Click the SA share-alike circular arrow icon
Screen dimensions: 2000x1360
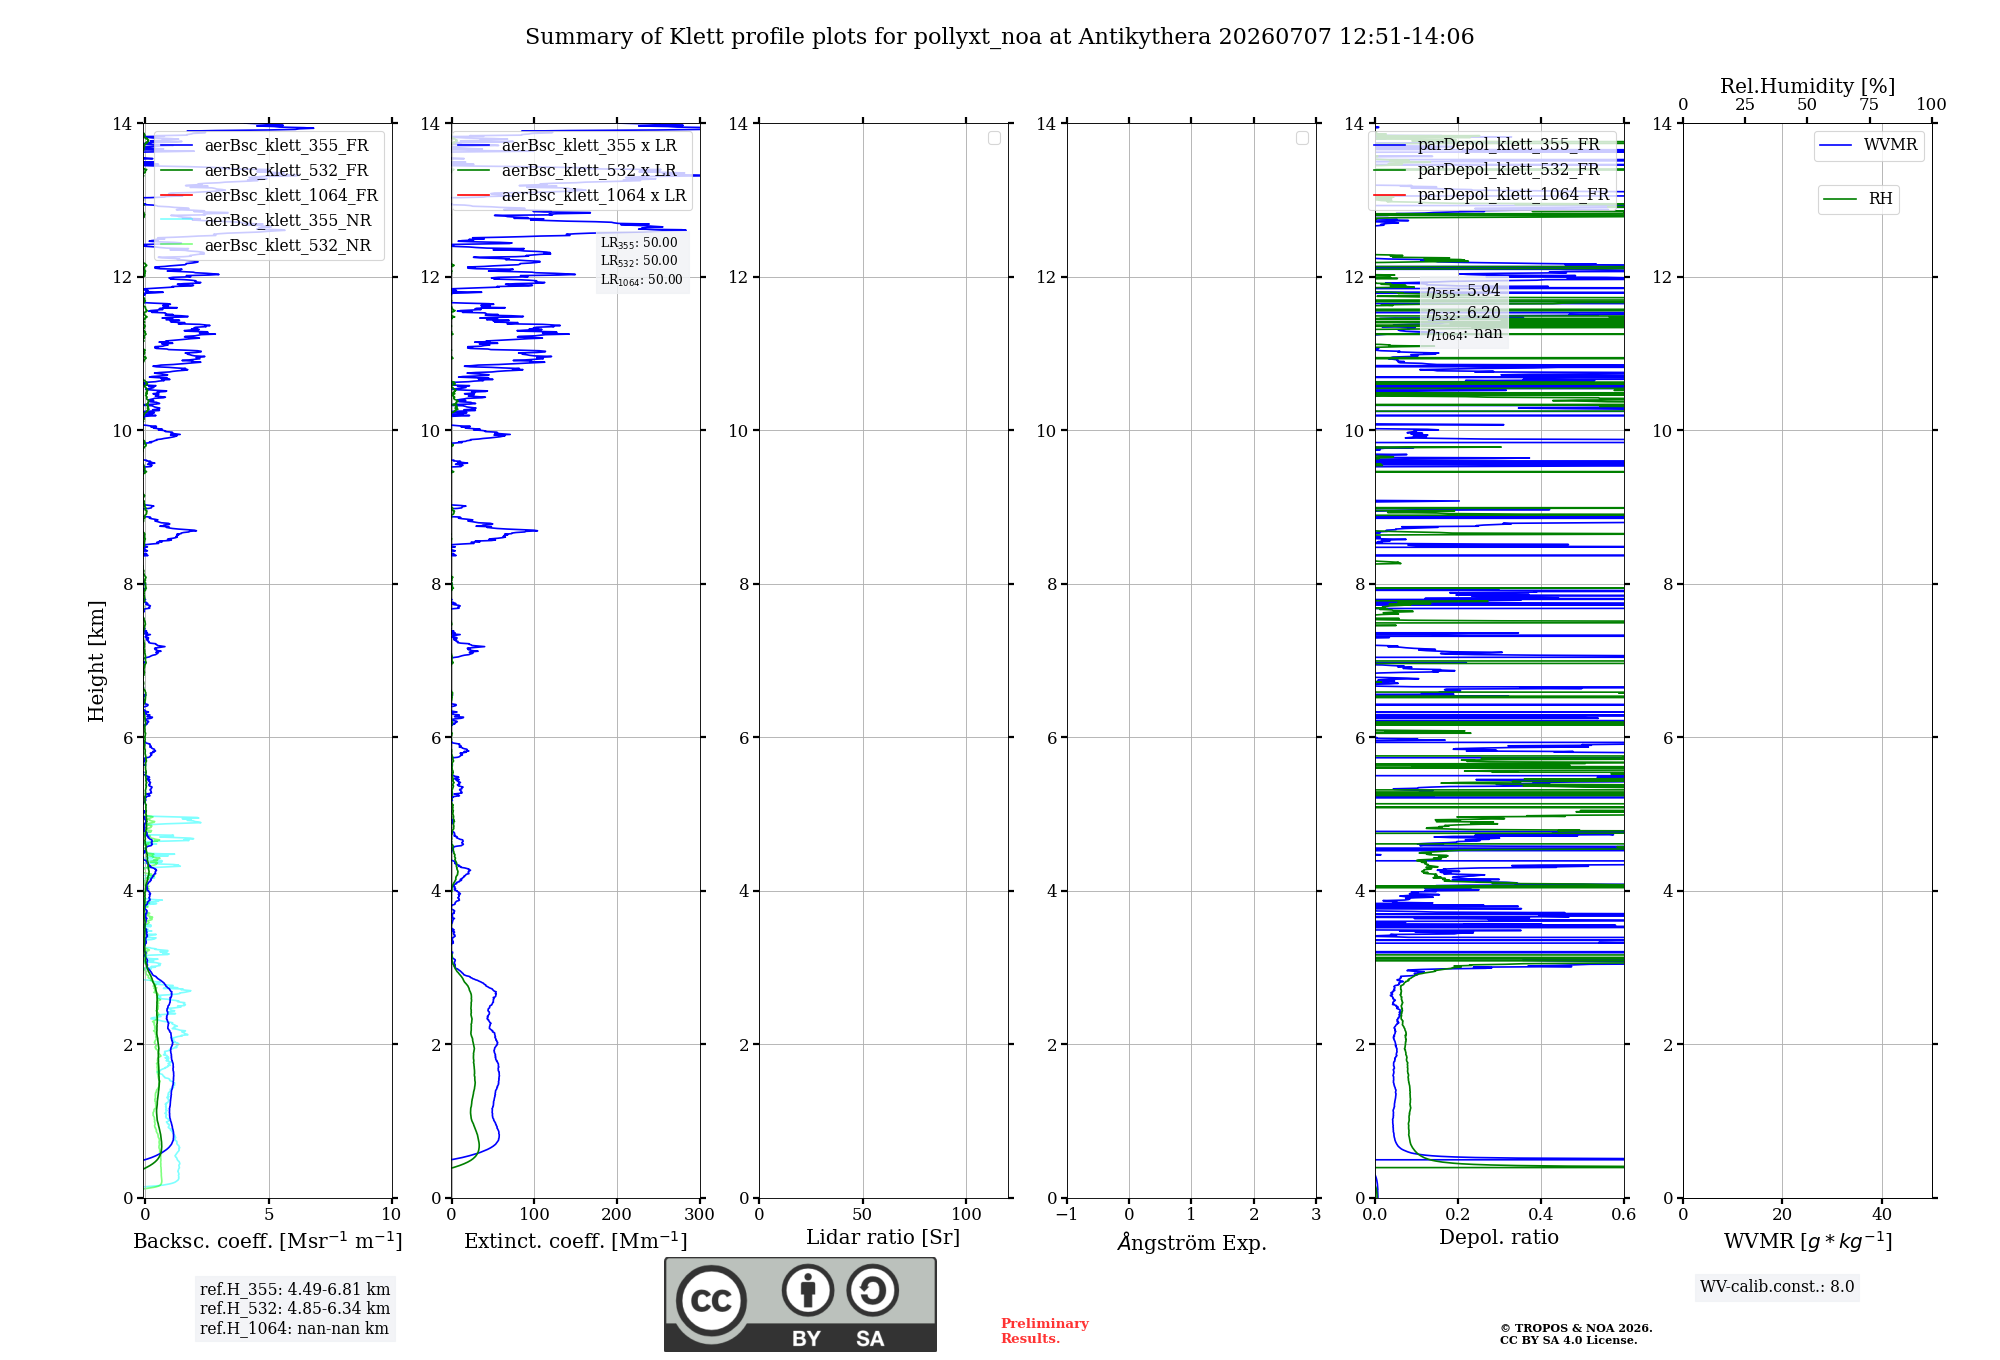[x=873, y=1290]
